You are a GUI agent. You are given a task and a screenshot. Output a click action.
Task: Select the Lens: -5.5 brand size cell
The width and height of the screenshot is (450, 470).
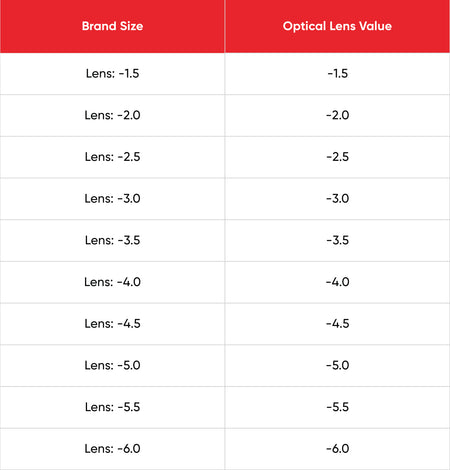pos(112,407)
